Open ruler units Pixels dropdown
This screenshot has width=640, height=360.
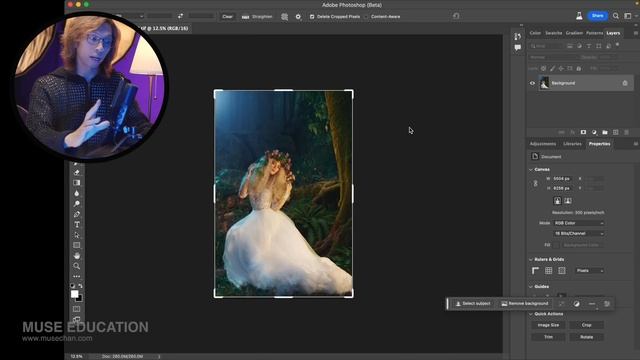[589, 271]
